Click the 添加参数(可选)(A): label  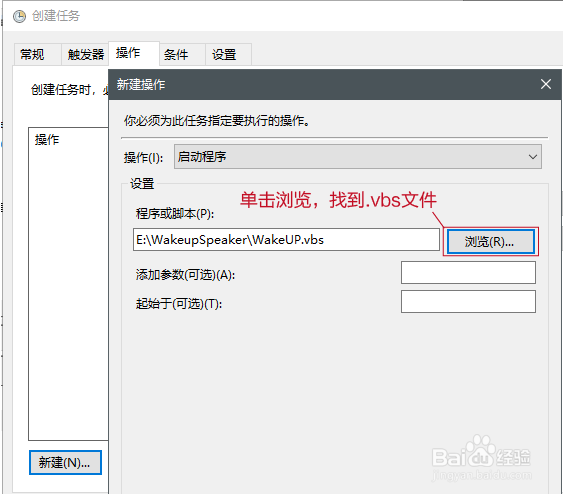185,275
